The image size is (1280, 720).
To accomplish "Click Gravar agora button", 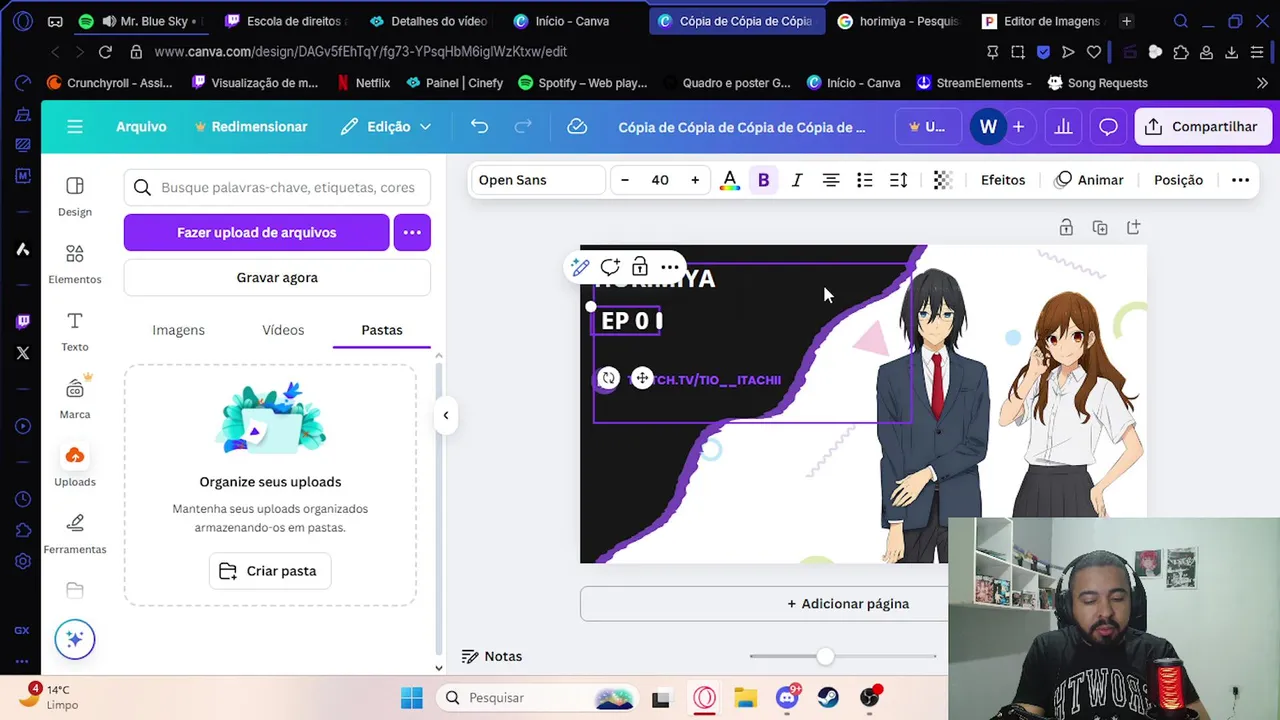I will tap(277, 277).
